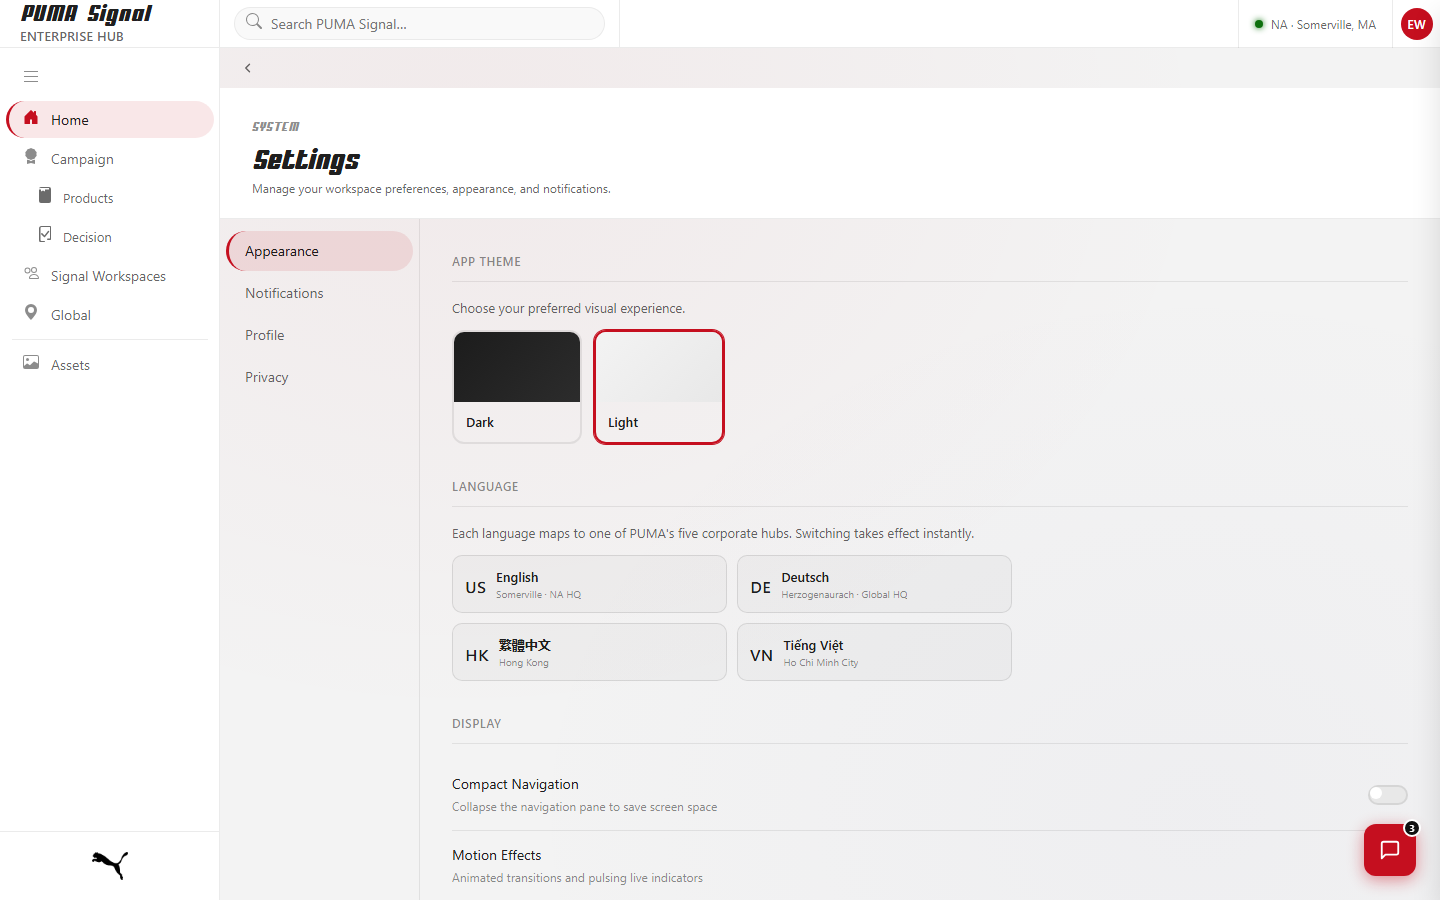Click the APP THEME section header
This screenshot has height=900, width=1440.
pos(486,262)
